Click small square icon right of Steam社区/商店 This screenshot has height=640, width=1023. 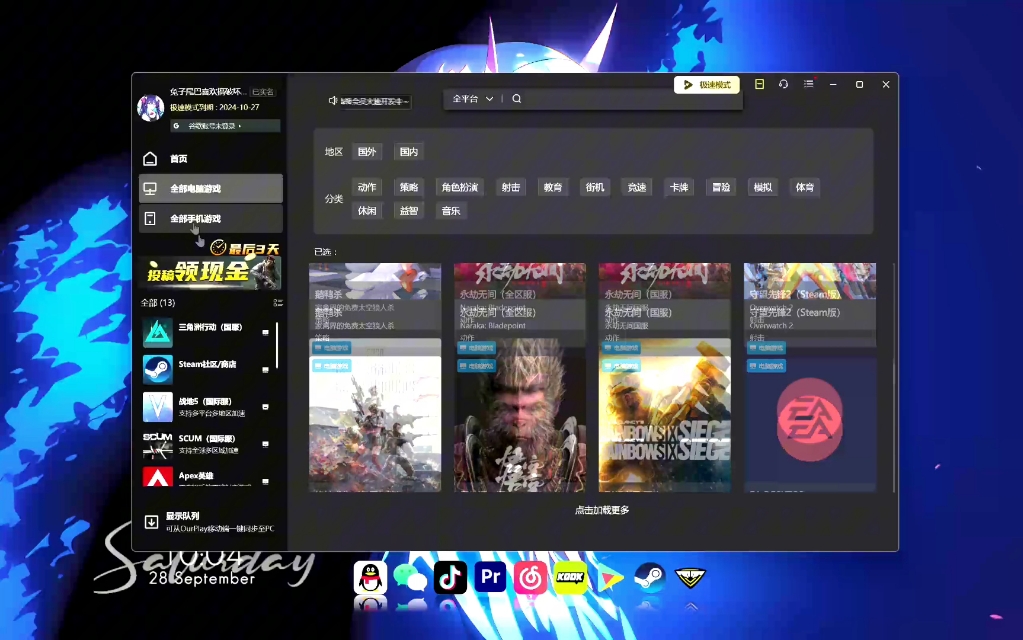266,369
